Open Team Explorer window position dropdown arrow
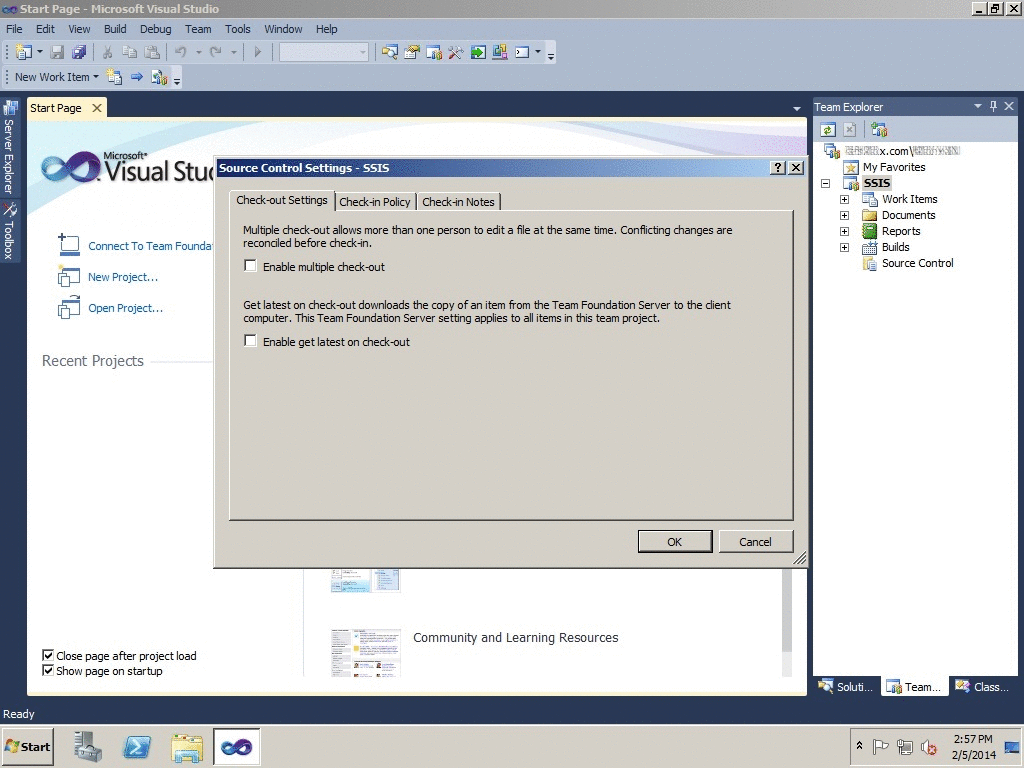Screen dimensions: 1024x768 [x=978, y=106]
